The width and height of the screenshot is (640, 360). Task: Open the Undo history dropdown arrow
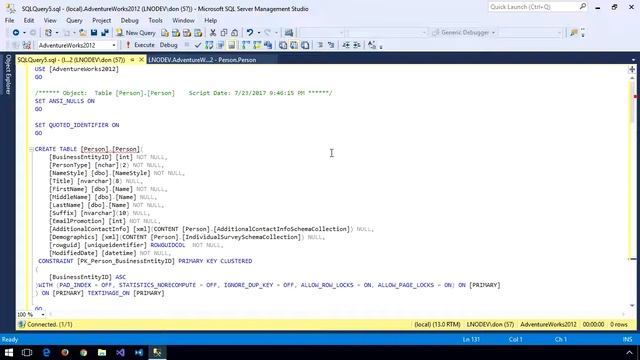click(259, 33)
